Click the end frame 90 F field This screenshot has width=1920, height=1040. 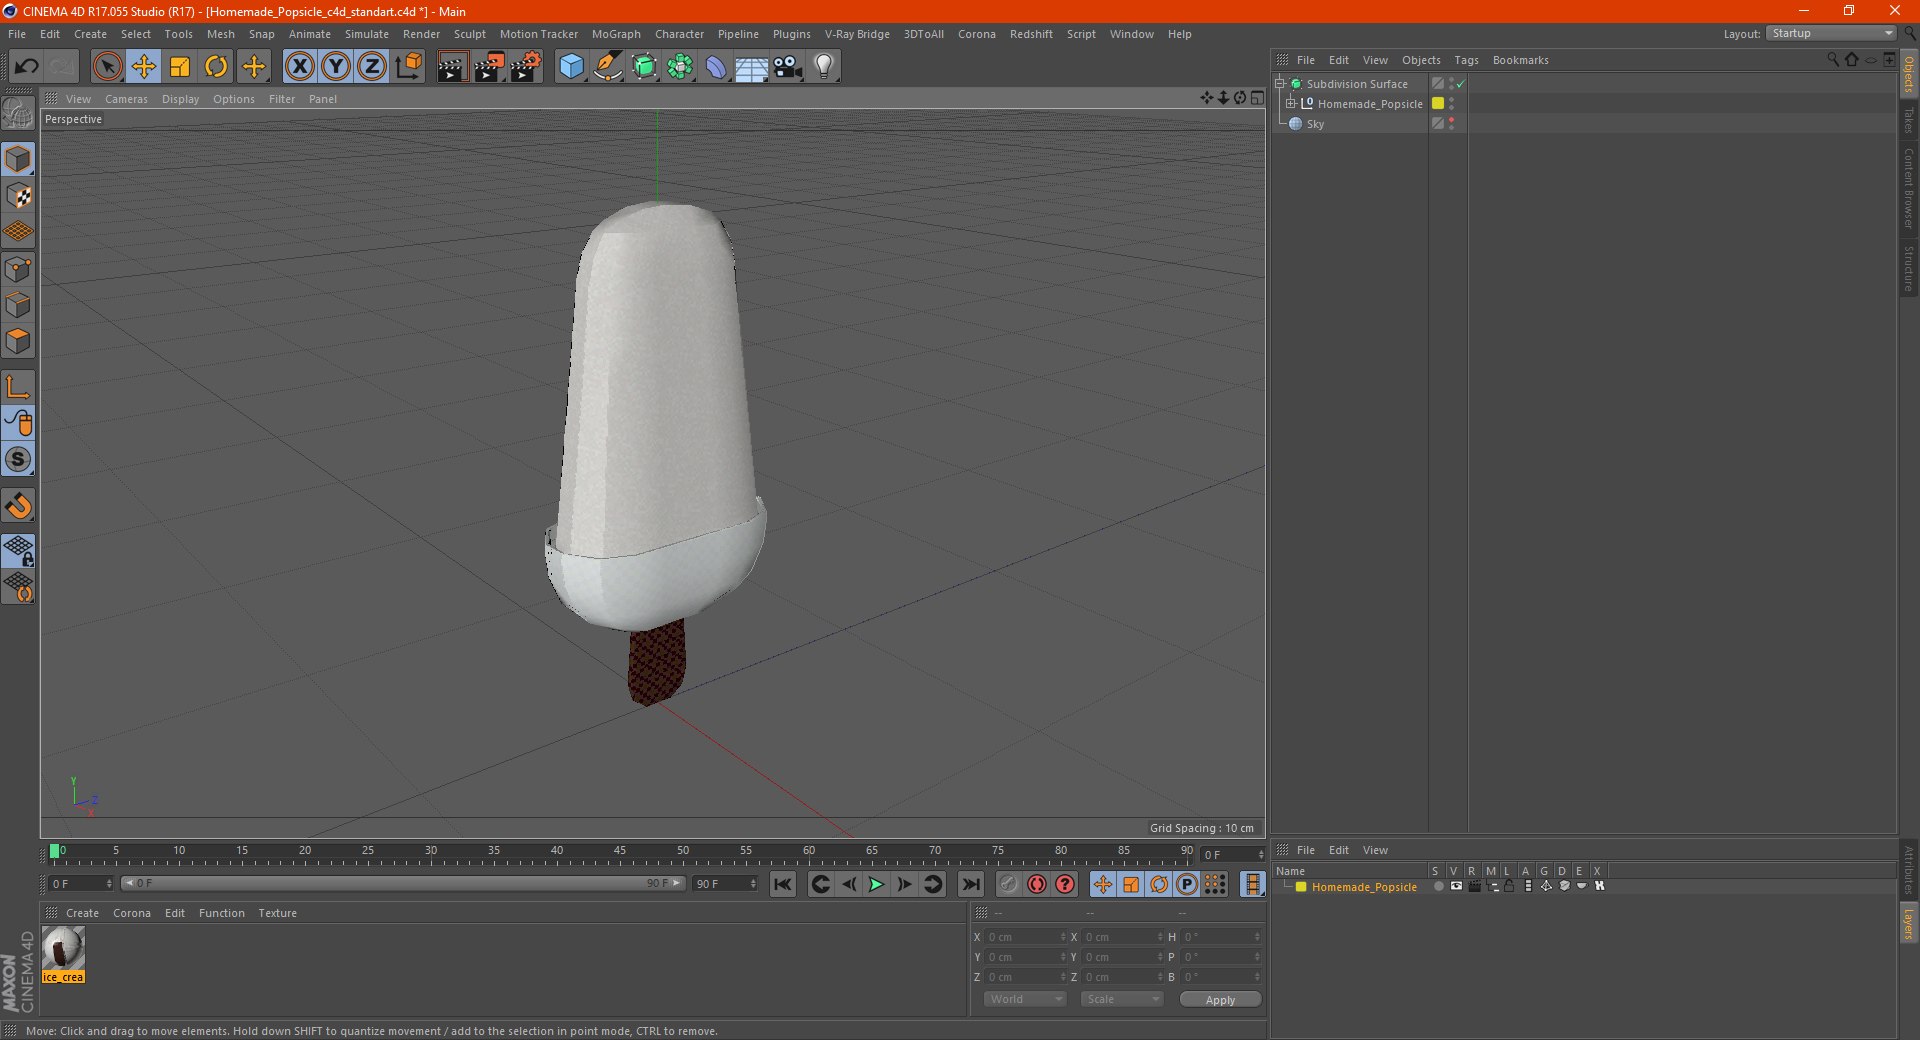coord(725,884)
